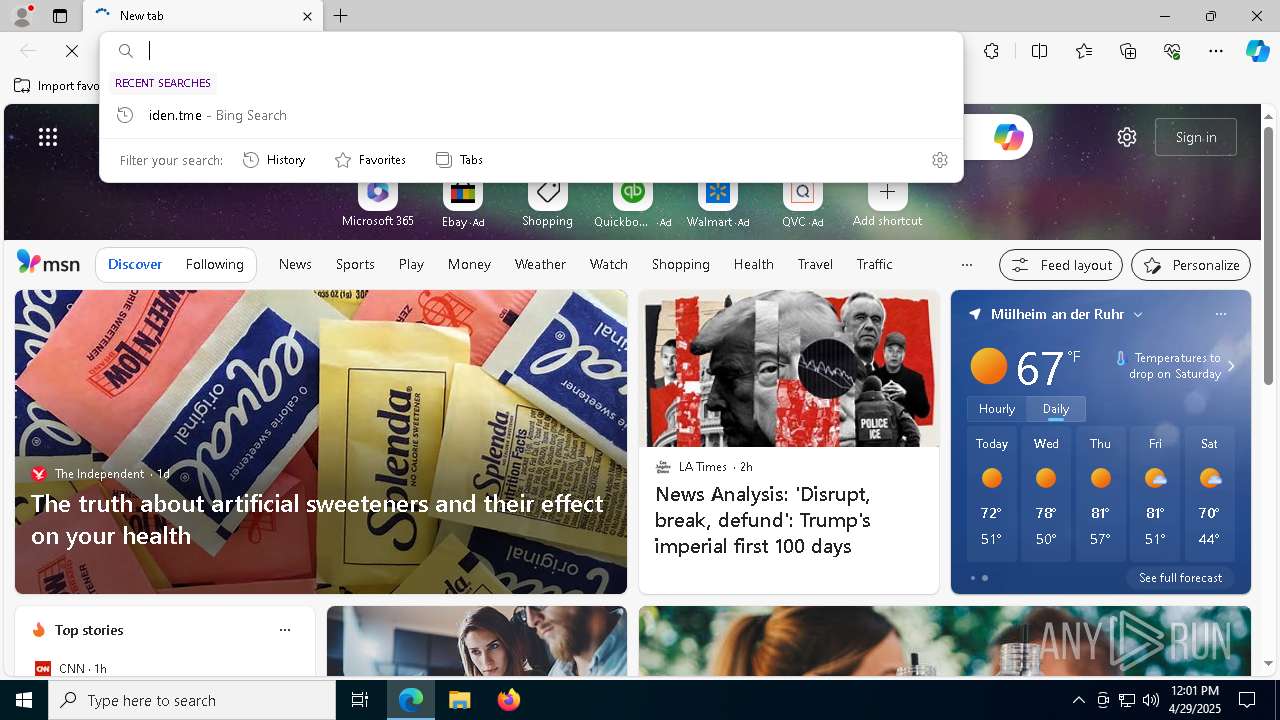Image resolution: width=1280 pixels, height=720 pixels.
Task: Open File Explorer from taskbar
Action: (x=459, y=700)
